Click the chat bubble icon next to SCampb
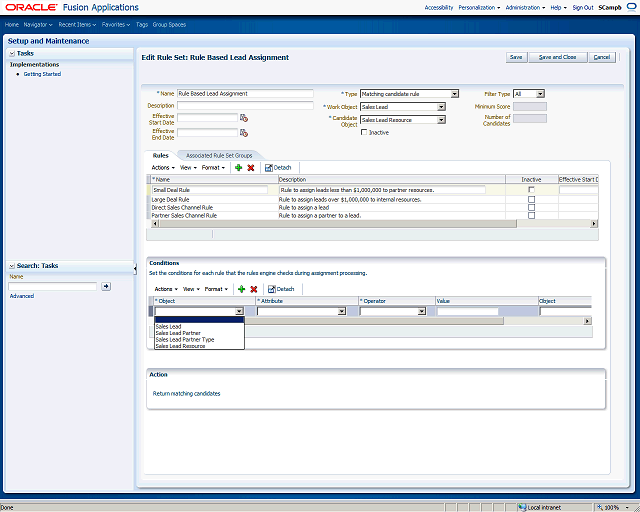This screenshot has height=512, width=640. coord(631,7)
